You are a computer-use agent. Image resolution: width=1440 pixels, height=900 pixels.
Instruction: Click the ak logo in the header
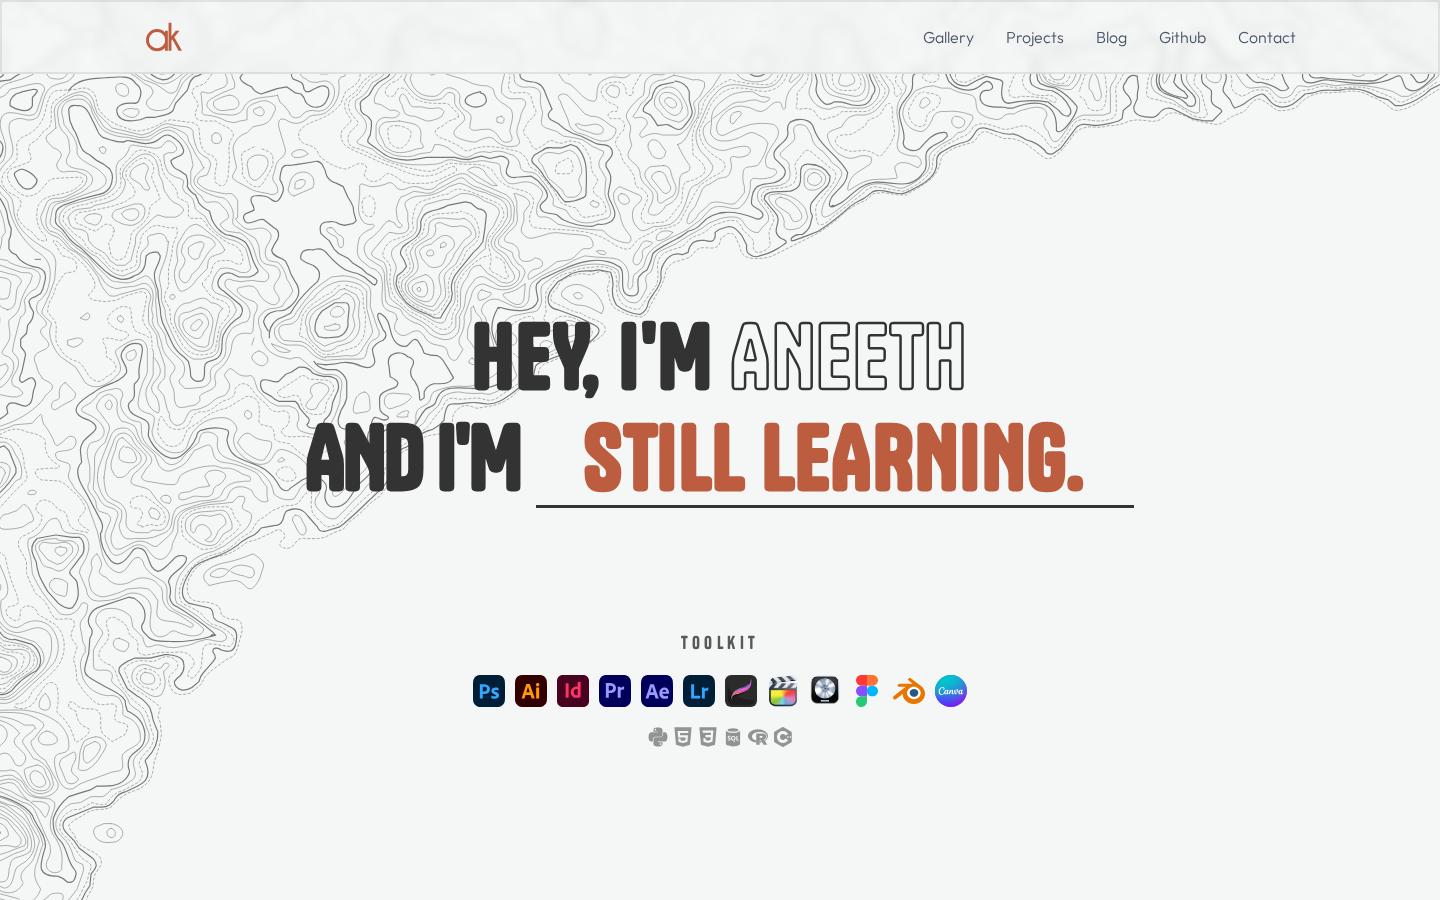tap(164, 38)
